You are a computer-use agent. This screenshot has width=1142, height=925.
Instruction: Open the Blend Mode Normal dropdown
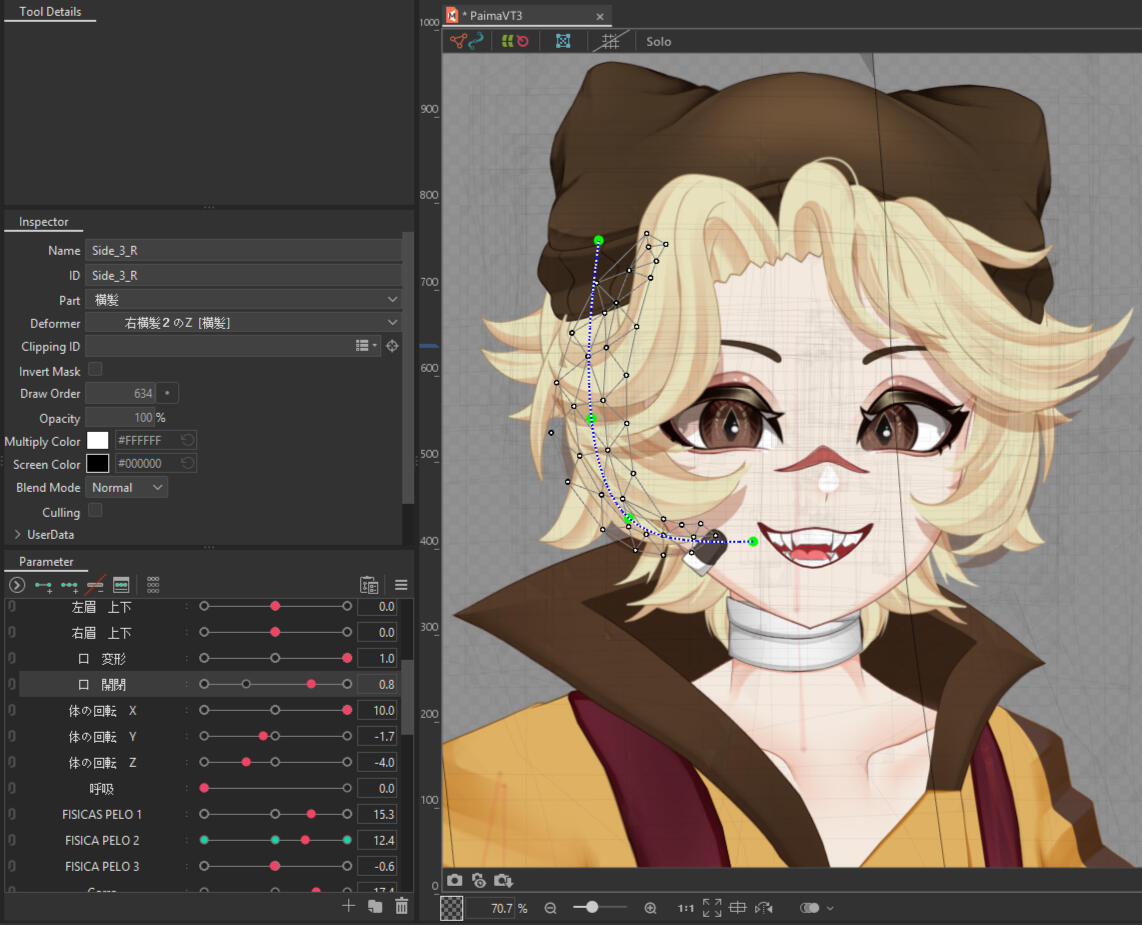pyautogui.click(x=126, y=488)
